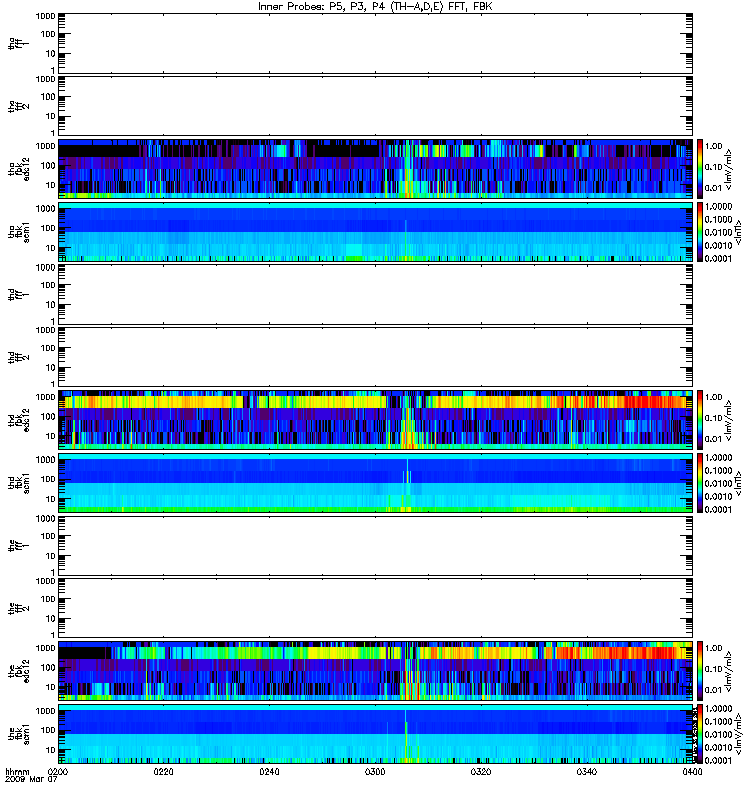Click the 'the fbk edc12' y-axis label
This screenshot has width=750, height=800.
point(19,671)
